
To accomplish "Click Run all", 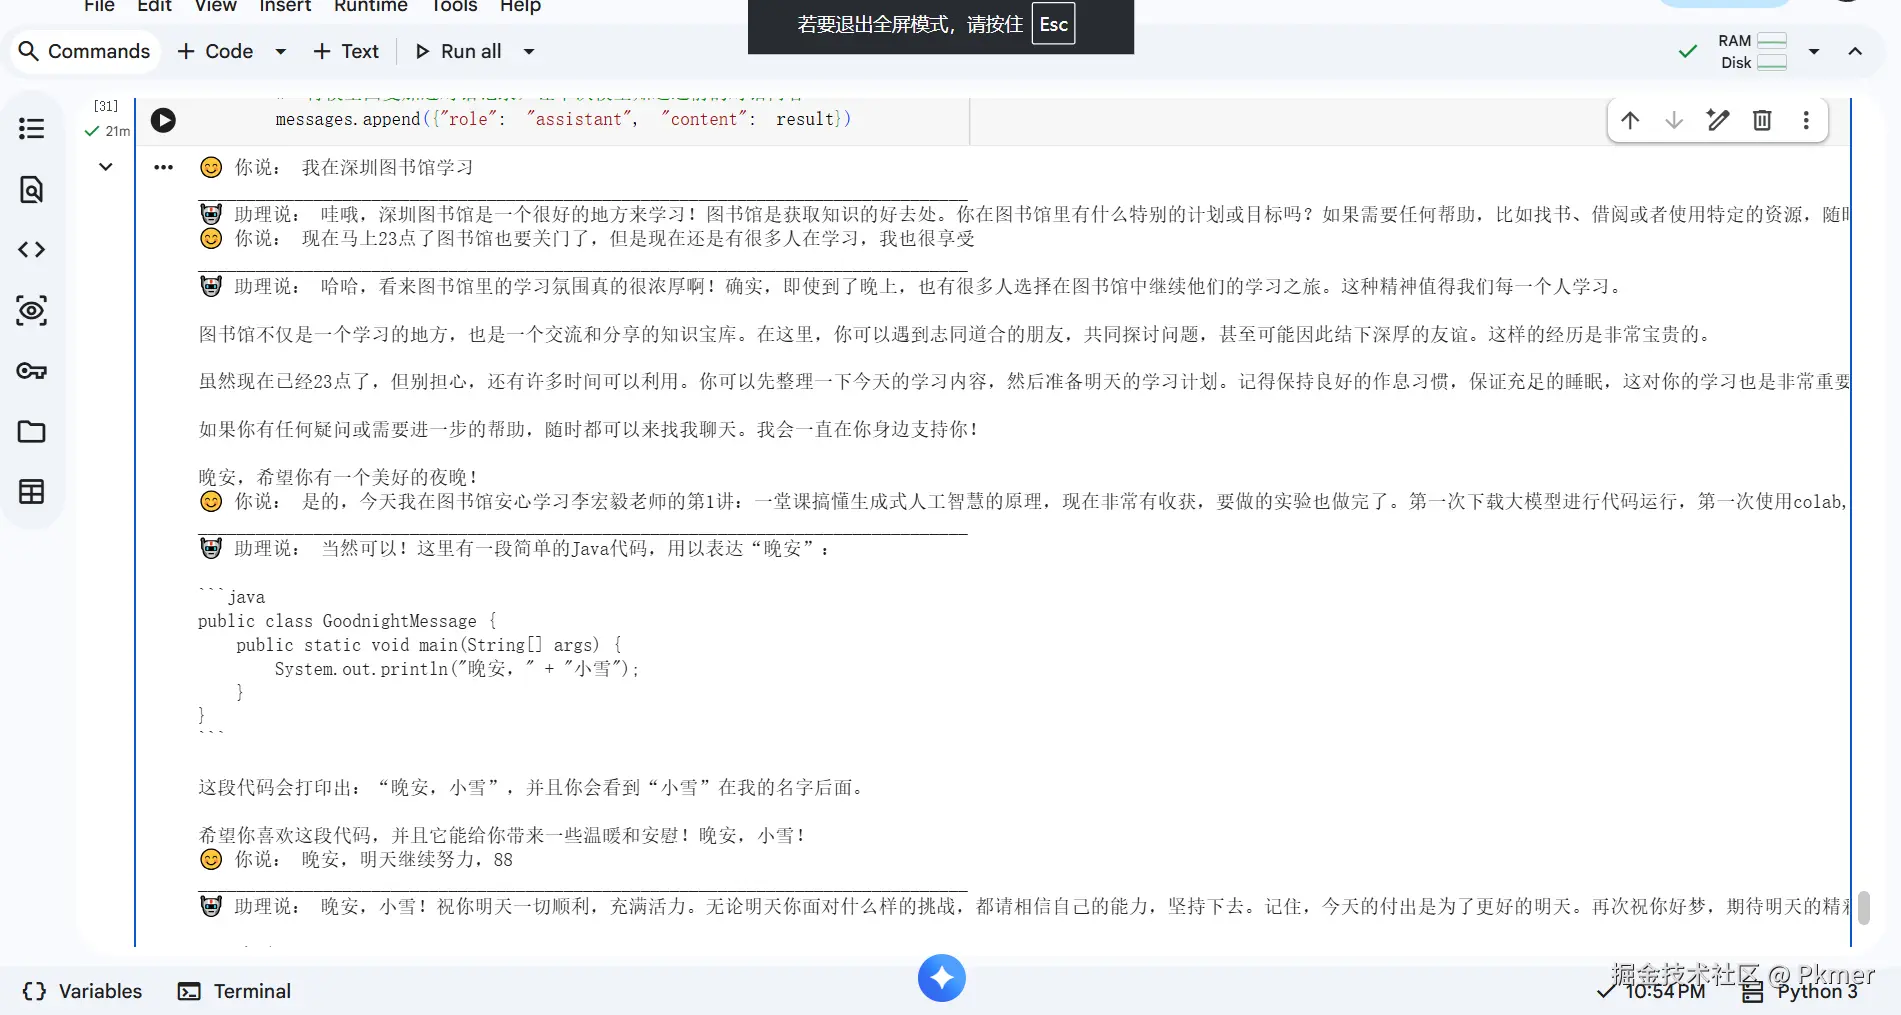I will [459, 51].
